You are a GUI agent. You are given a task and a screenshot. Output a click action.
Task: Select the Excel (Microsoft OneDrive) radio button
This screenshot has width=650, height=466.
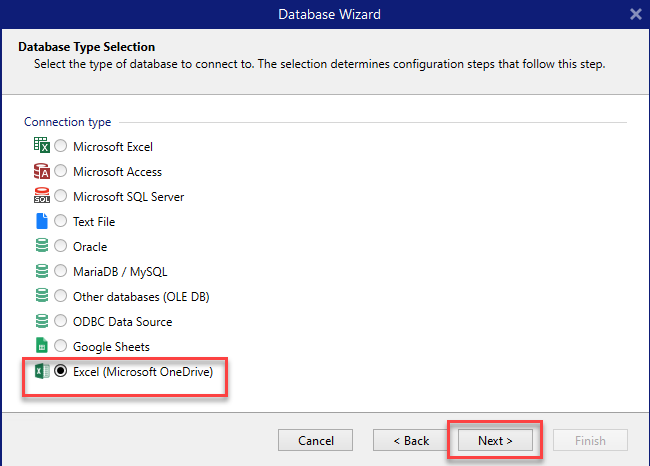tap(61, 372)
